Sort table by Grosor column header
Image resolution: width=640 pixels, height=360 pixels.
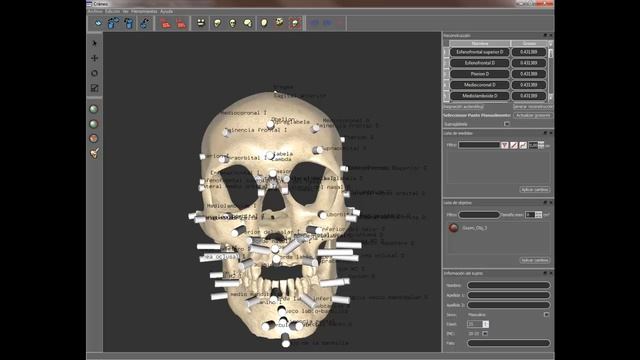coord(529,43)
